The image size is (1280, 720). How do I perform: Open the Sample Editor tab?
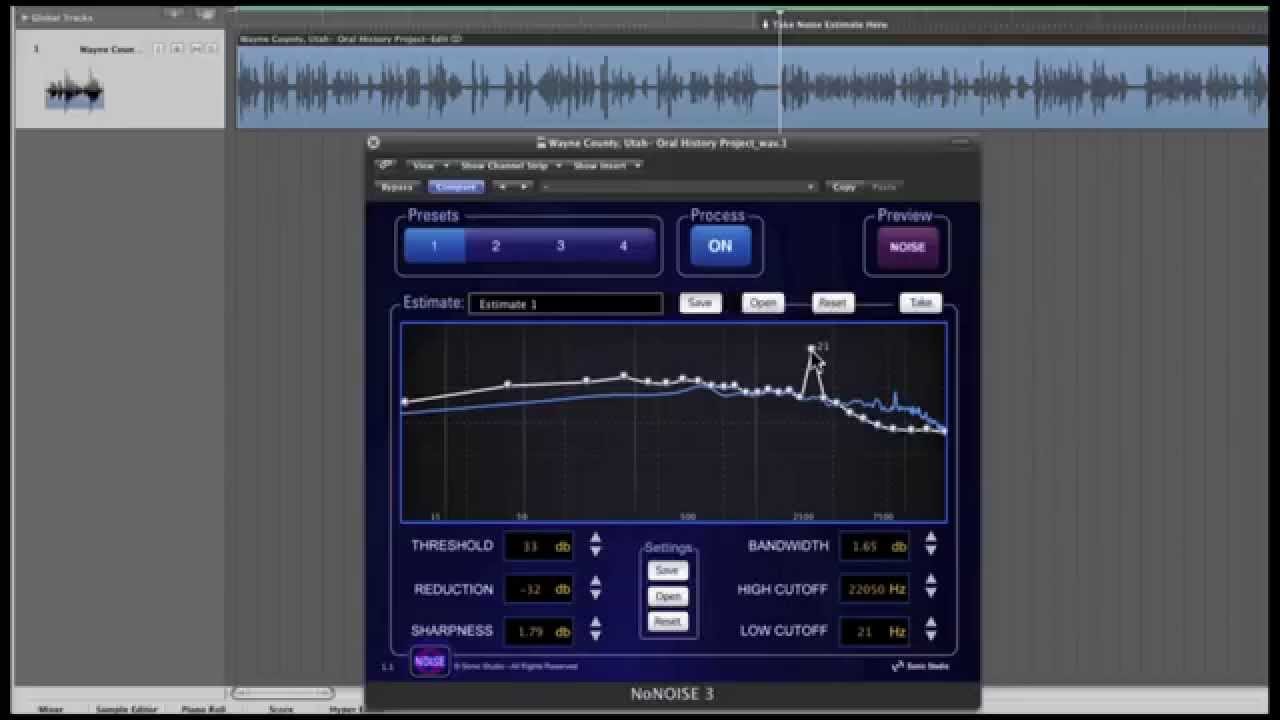click(x=126, y=709)
